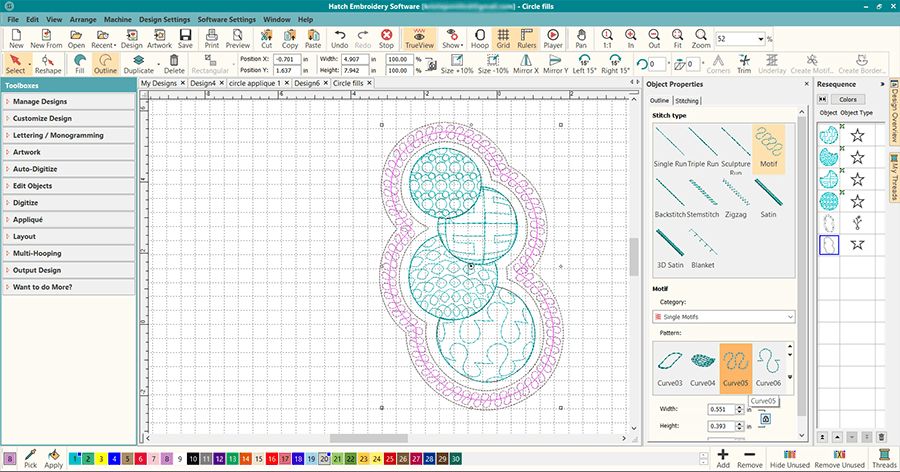Toggle the Rulers display
900x472 pixels.
pos(527,39)
